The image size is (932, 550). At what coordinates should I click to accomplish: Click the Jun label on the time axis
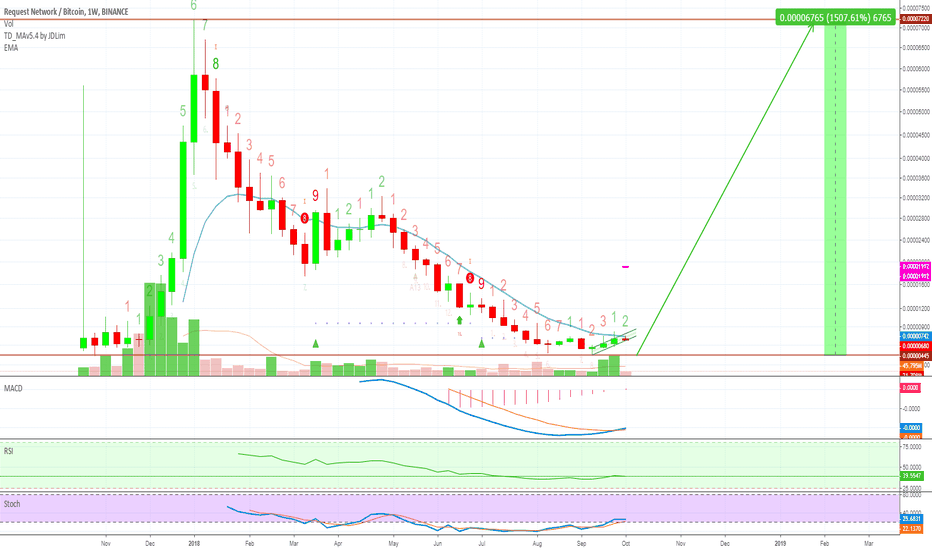437,543
